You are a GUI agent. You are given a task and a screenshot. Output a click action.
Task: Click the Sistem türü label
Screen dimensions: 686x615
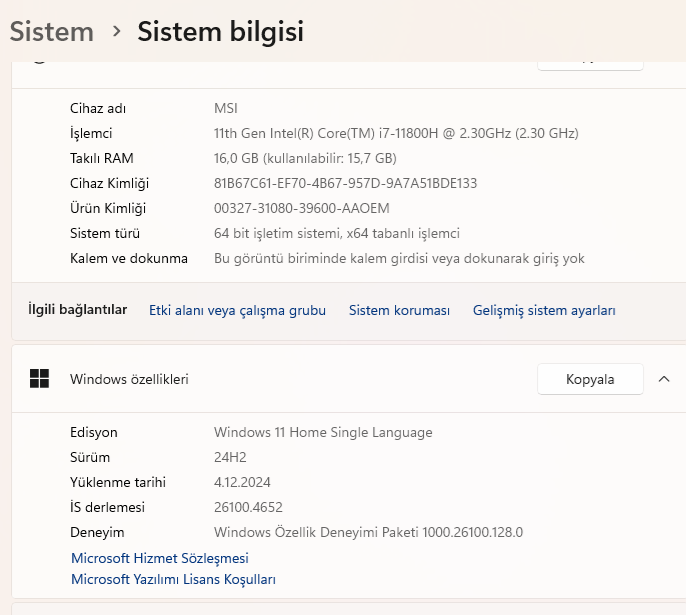[105, 233]
